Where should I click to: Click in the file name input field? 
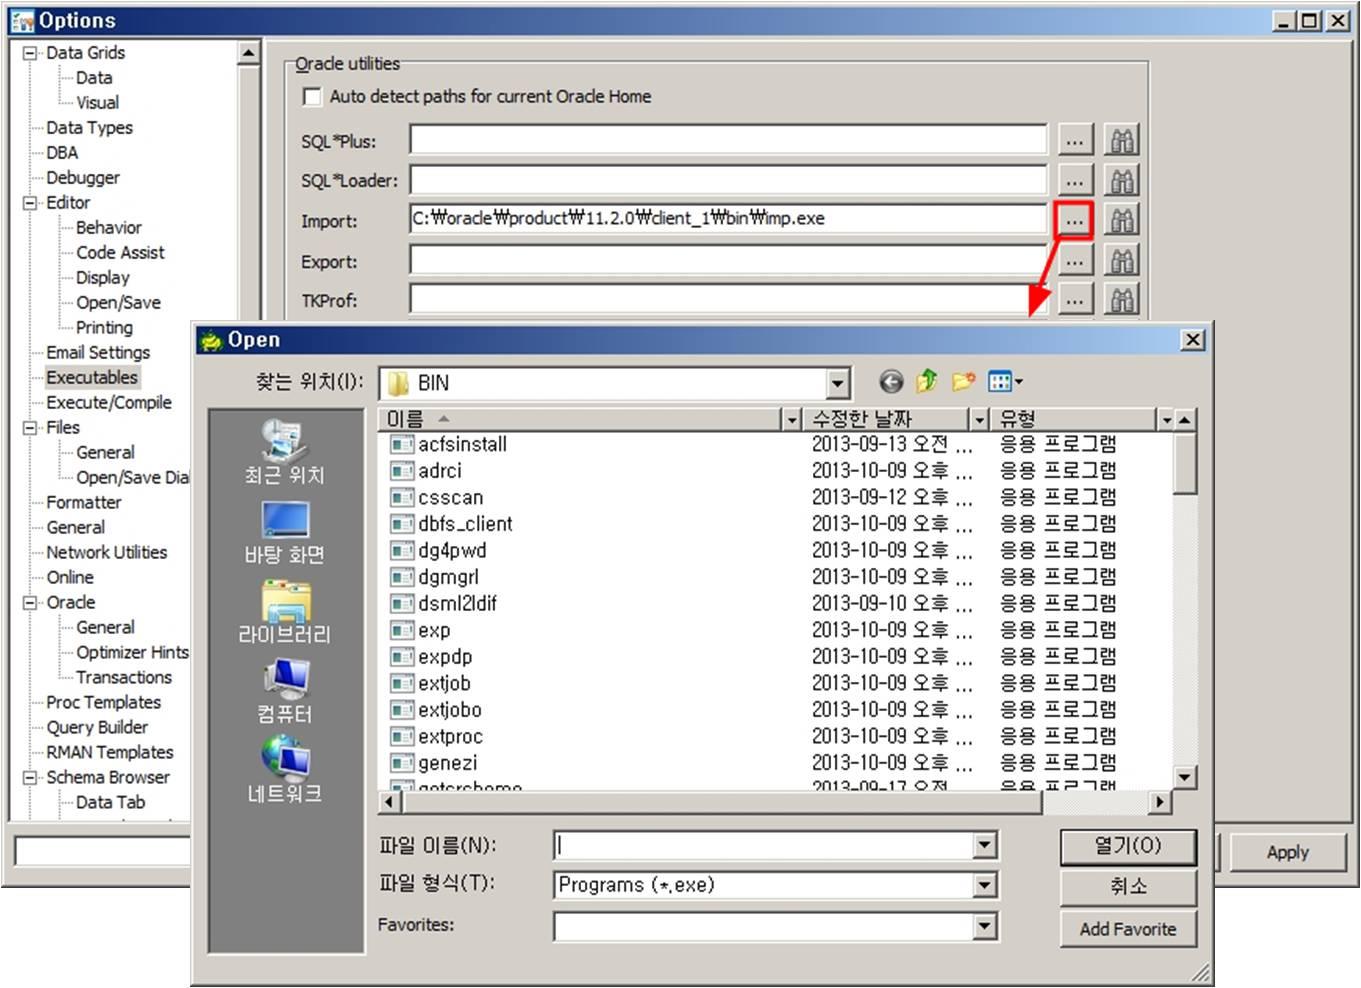(x=765, y=846)
